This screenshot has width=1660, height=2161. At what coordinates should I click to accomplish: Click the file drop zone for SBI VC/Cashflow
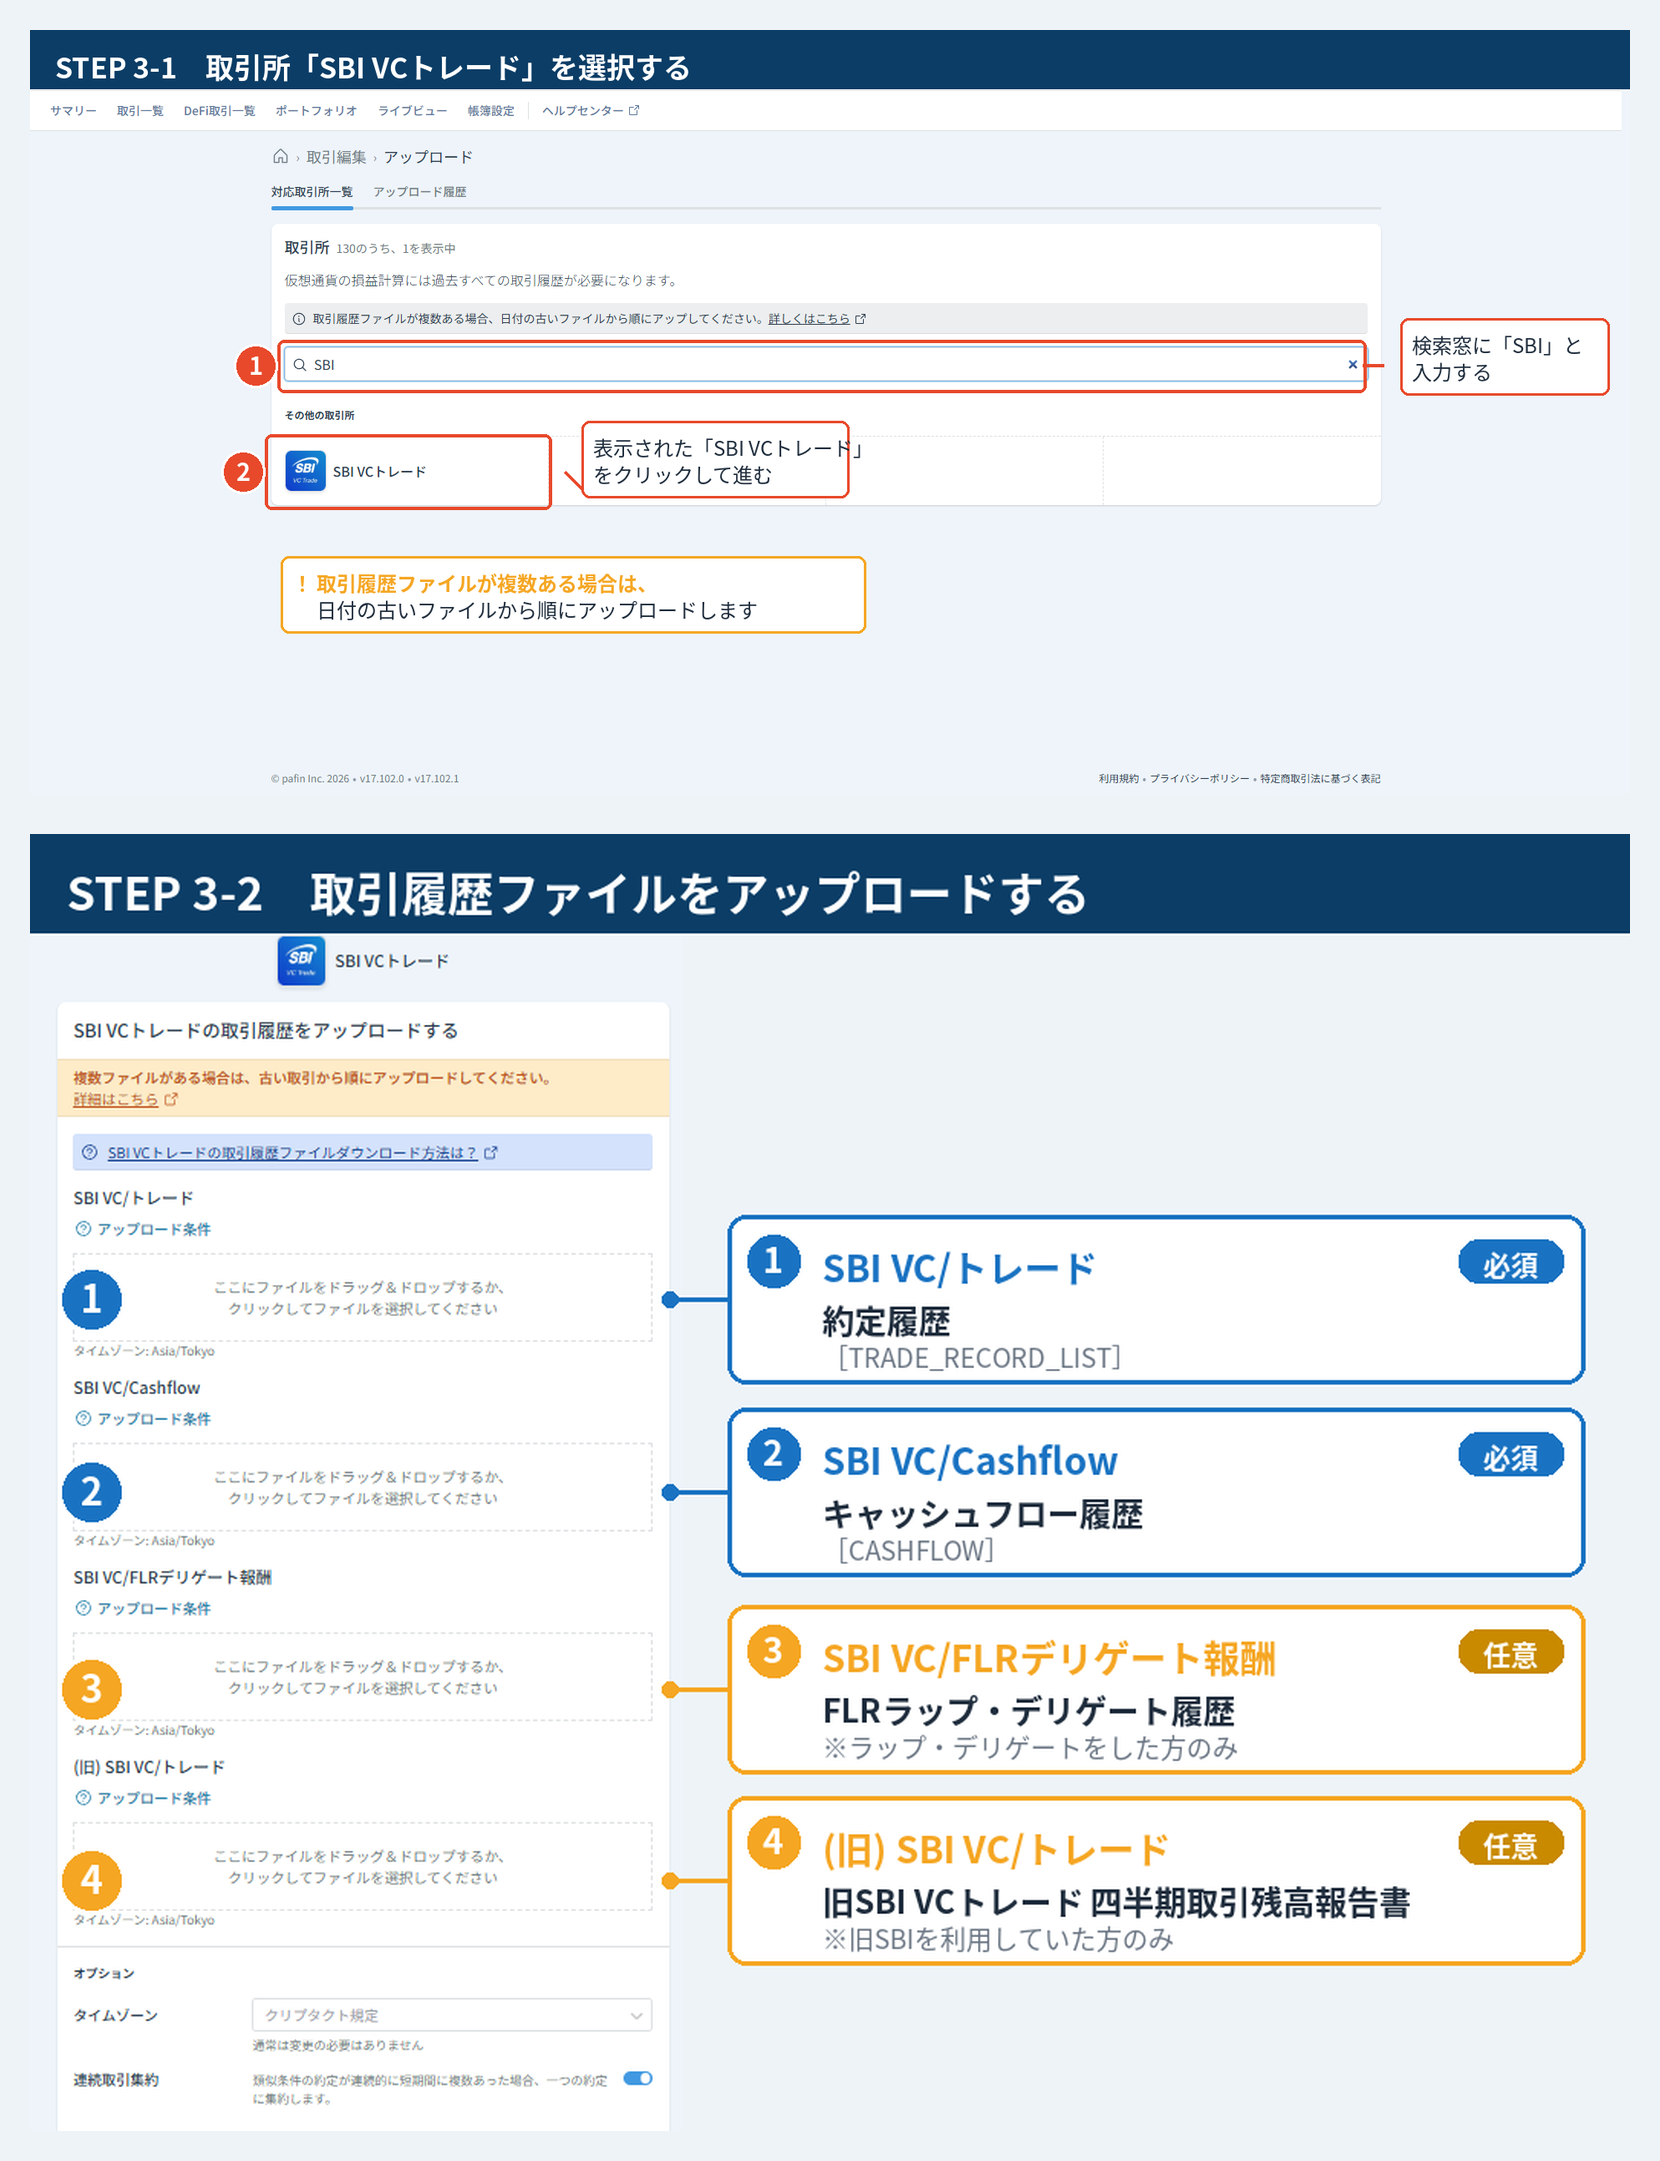[362, 1487]
